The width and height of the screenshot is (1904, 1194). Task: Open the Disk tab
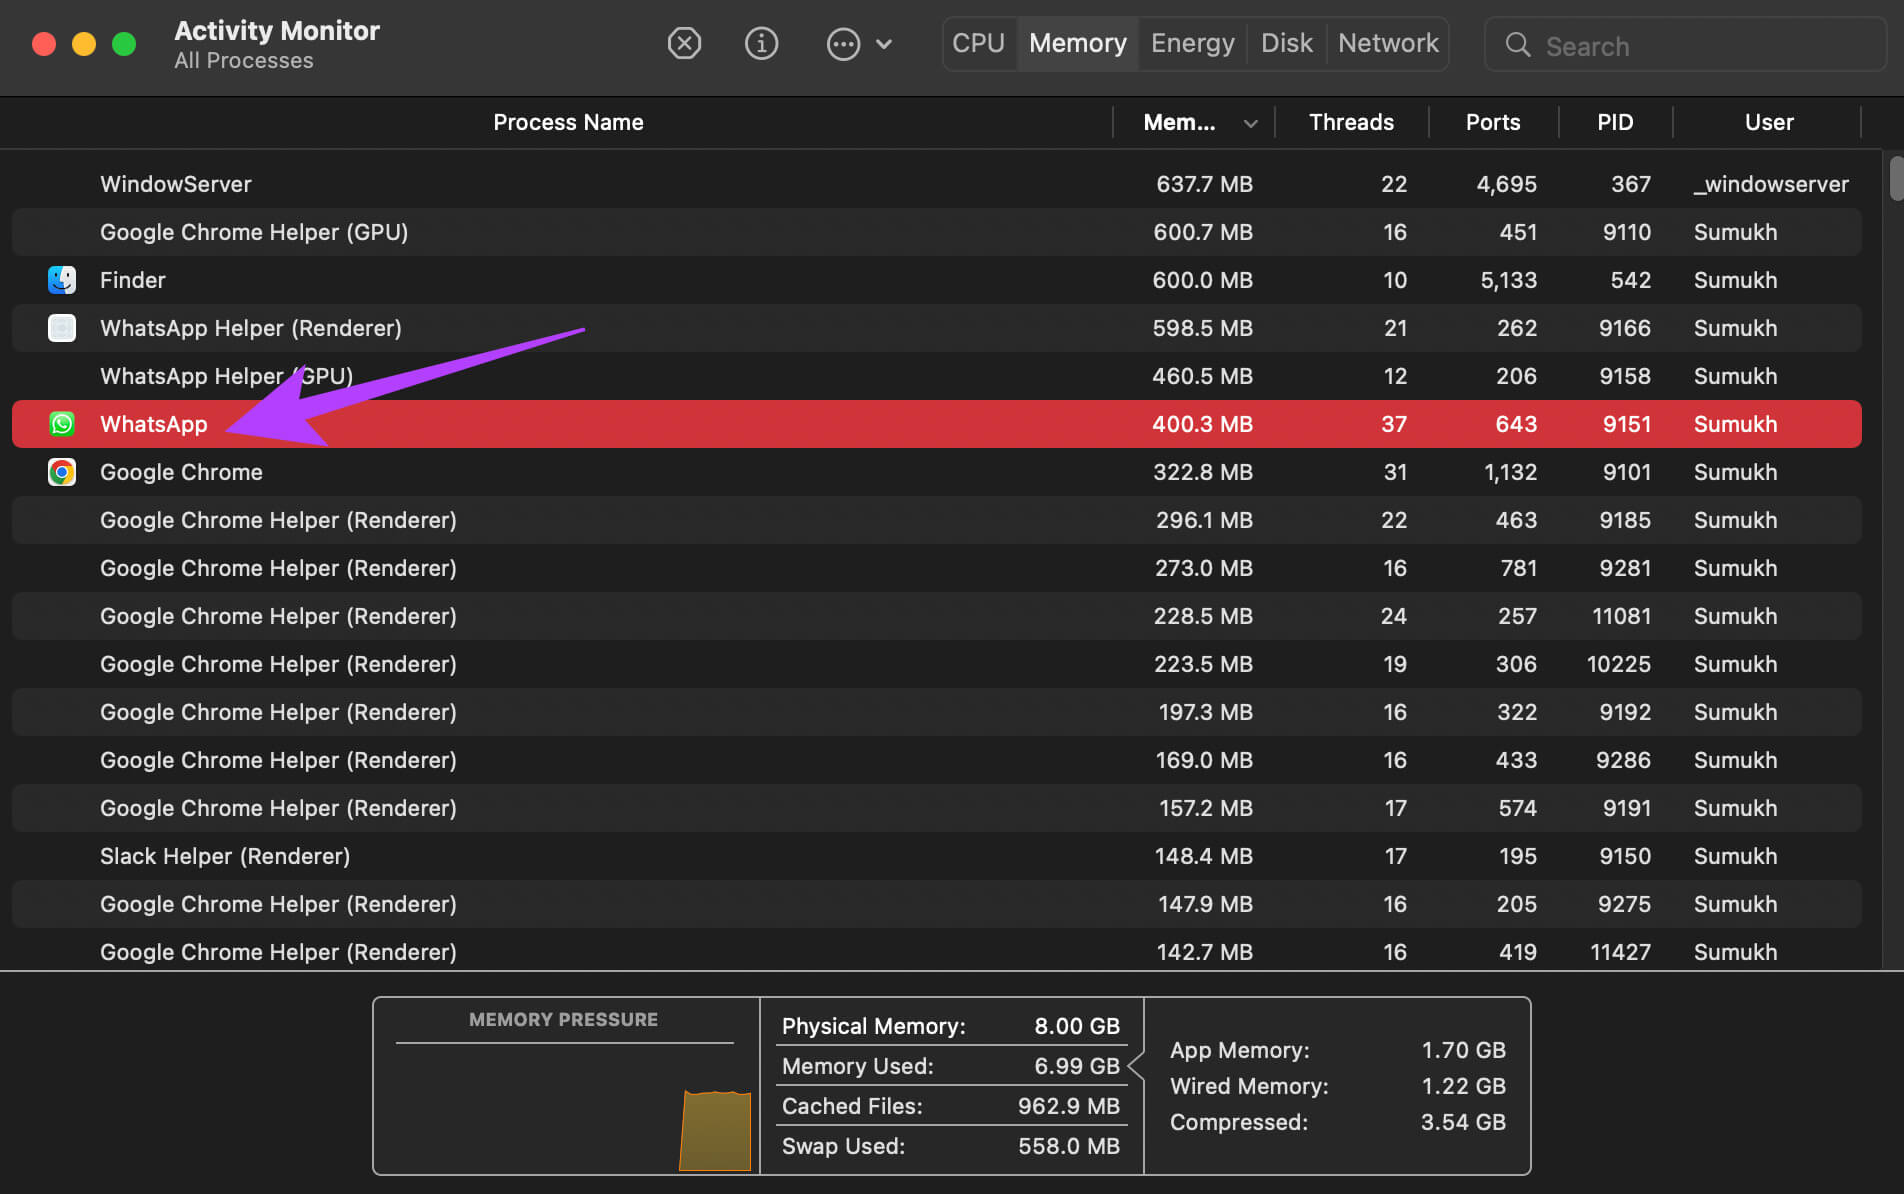[1286, 44]
